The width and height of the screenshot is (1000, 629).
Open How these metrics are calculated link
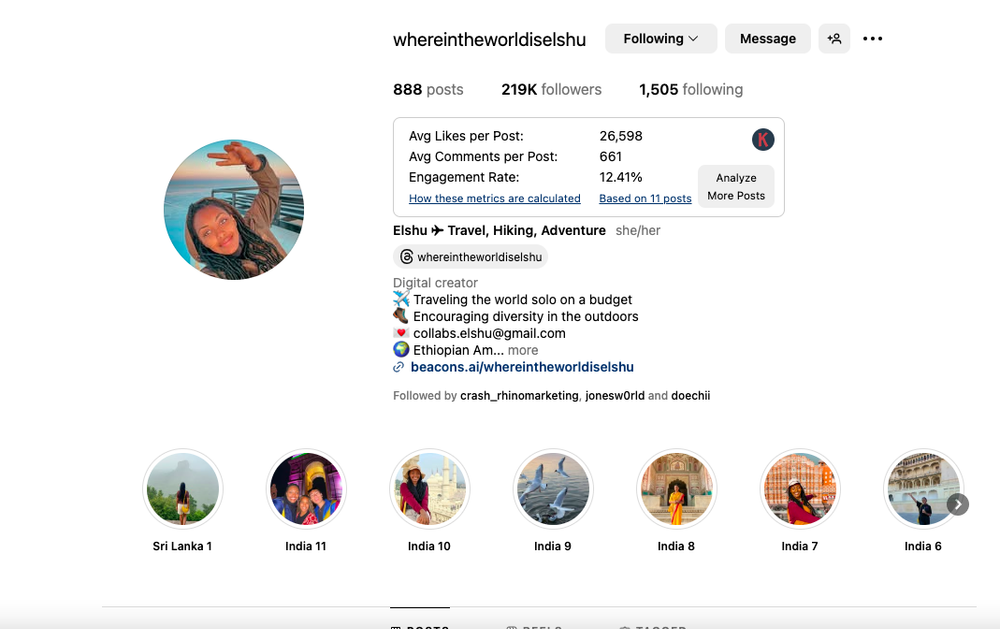(495, 198)
